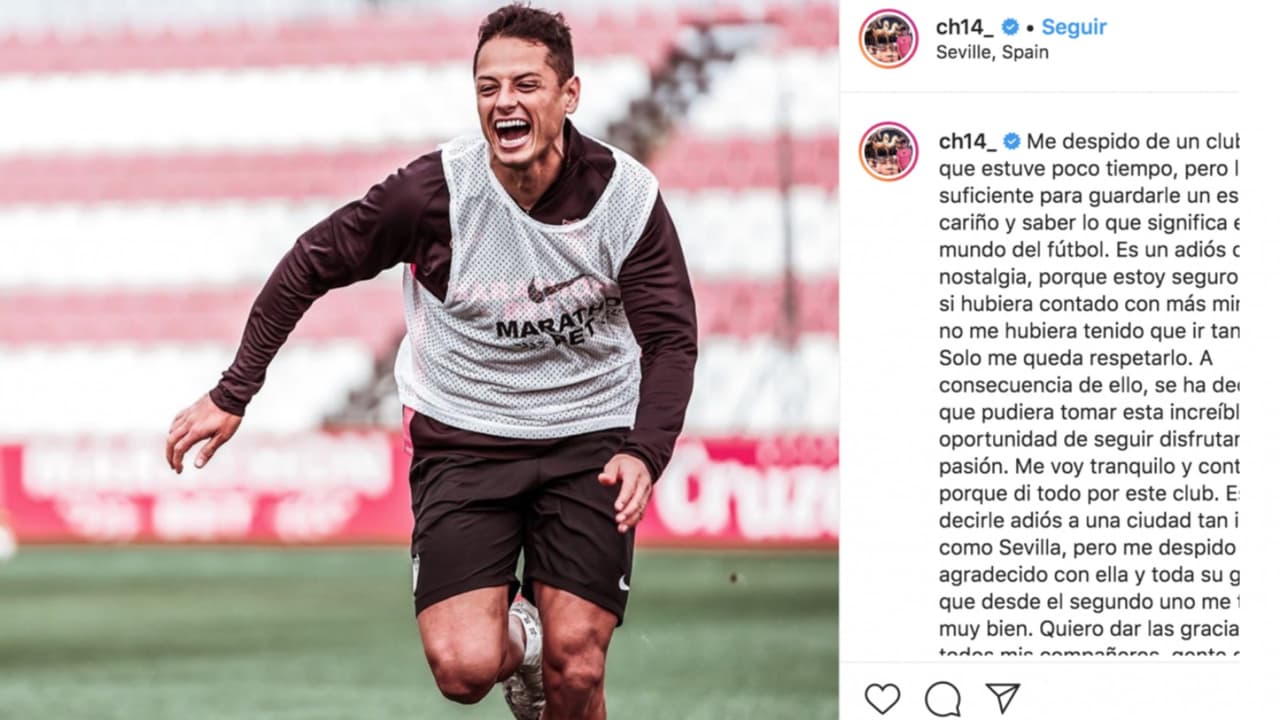Open the profile avatar in the post header
The image size is (1280, 720).
coord(888,38)
